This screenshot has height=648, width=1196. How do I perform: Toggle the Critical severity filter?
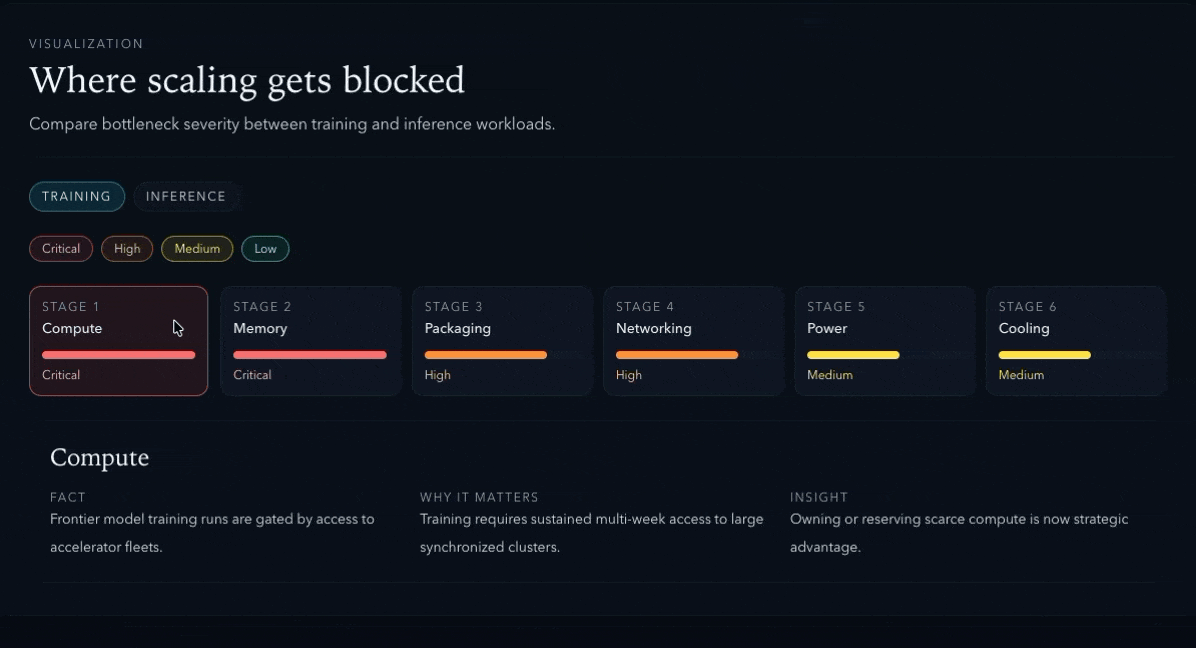click(61, 249)
